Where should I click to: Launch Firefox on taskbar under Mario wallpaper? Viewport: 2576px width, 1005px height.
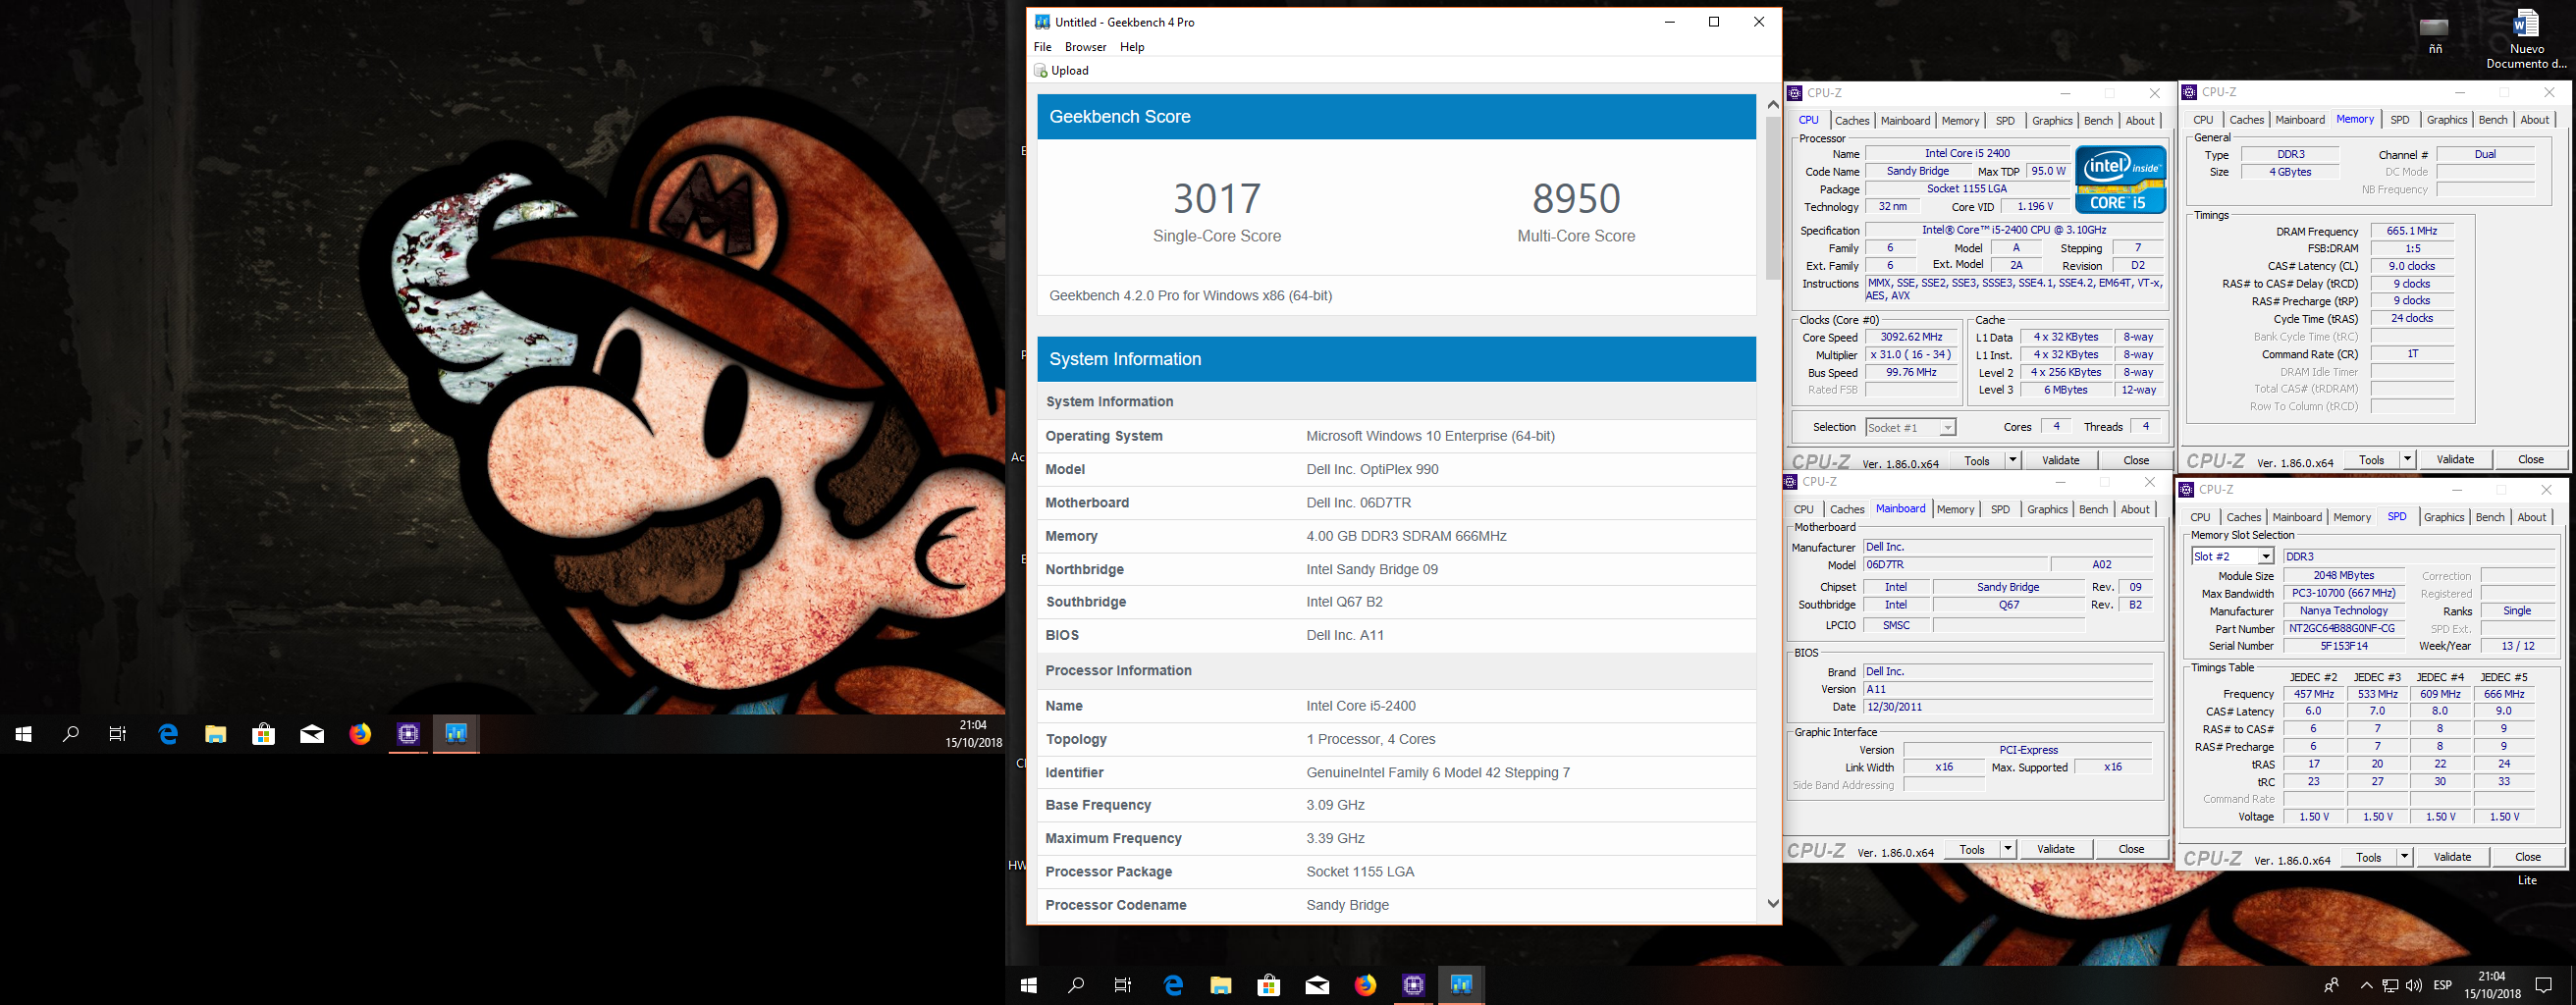tap(360, 734)
